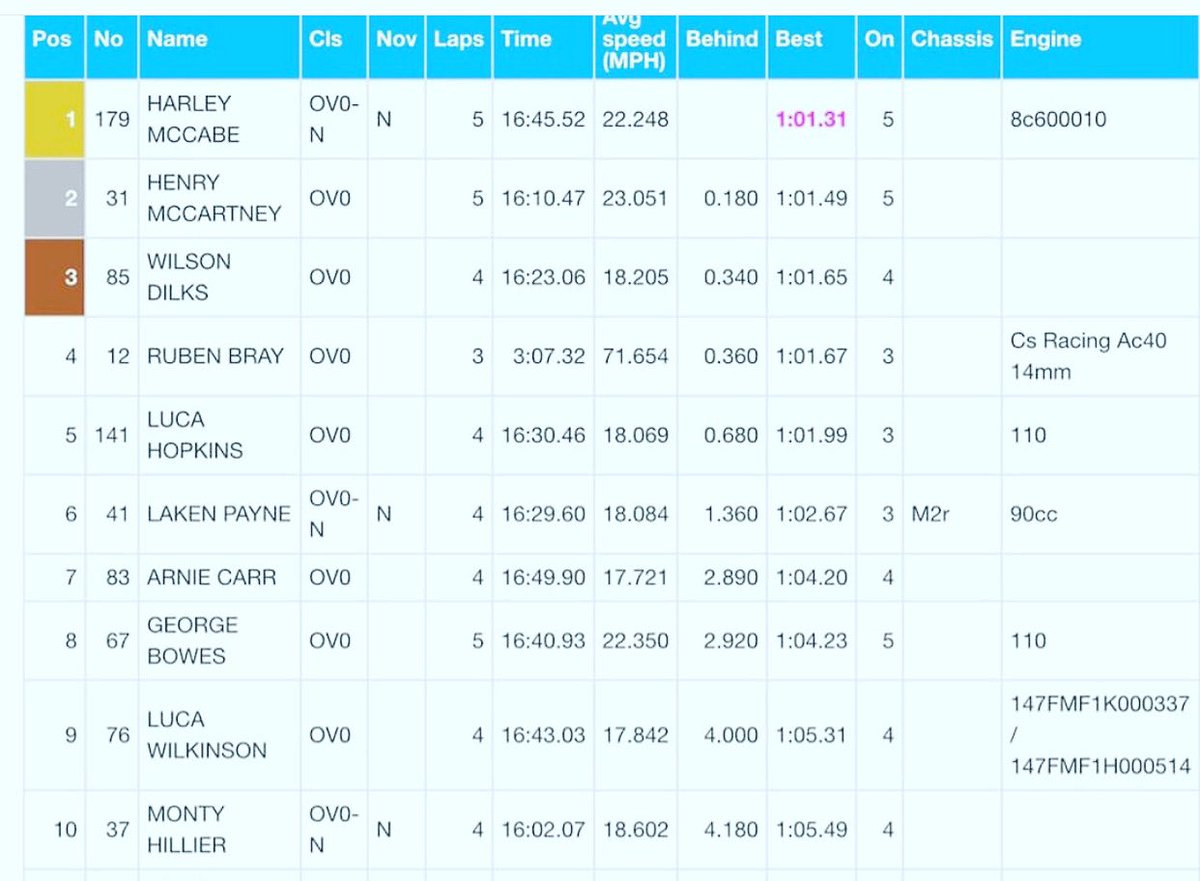Click behind gap 4.000
The image size is (1200, 881).
pos(731,735)
